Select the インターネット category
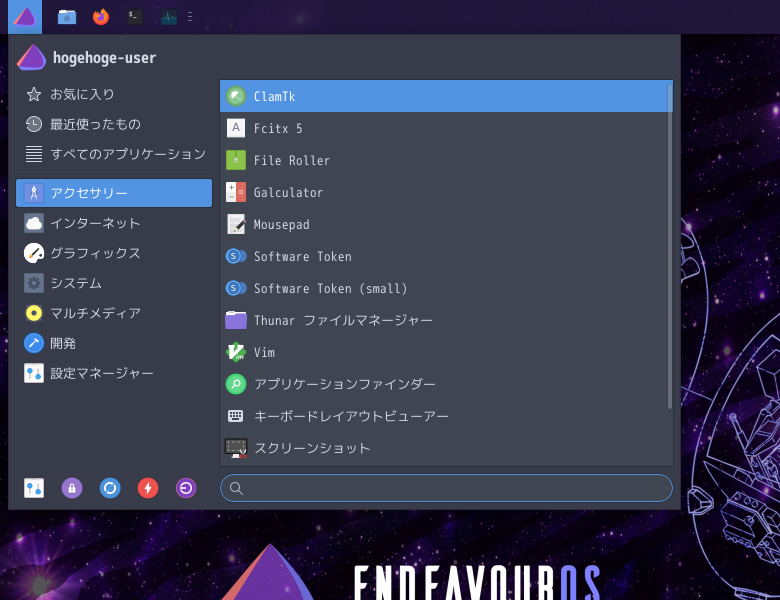The width and height of the screenshot is (780, 600). click(x=114, y=223)
